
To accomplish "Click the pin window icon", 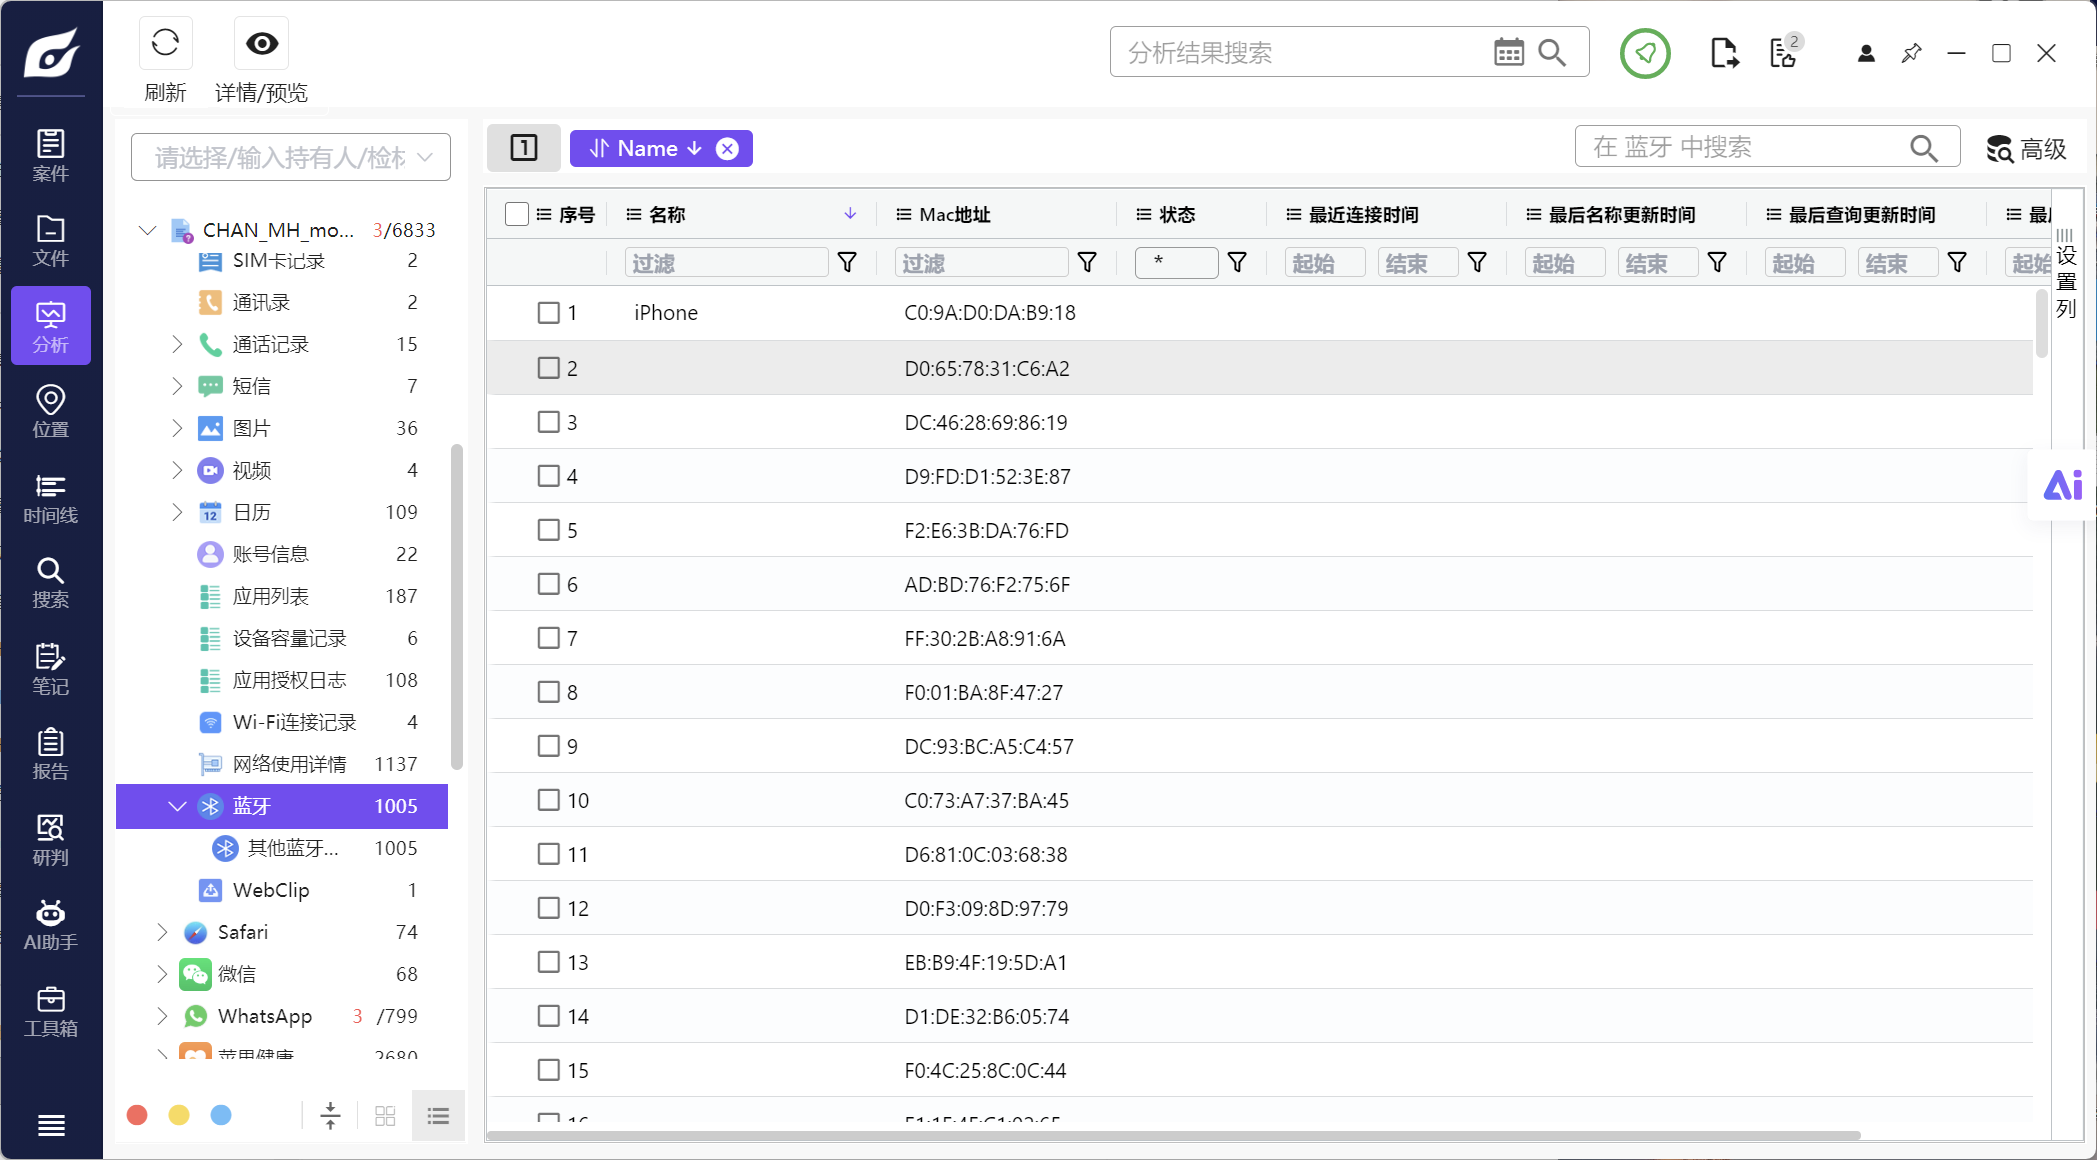I will pos(1911,53).
